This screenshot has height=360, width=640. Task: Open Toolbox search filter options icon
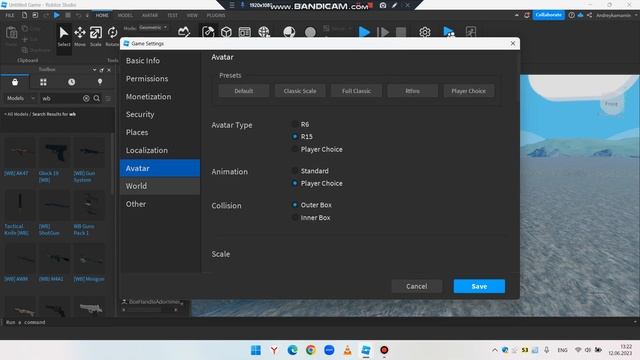108,98
